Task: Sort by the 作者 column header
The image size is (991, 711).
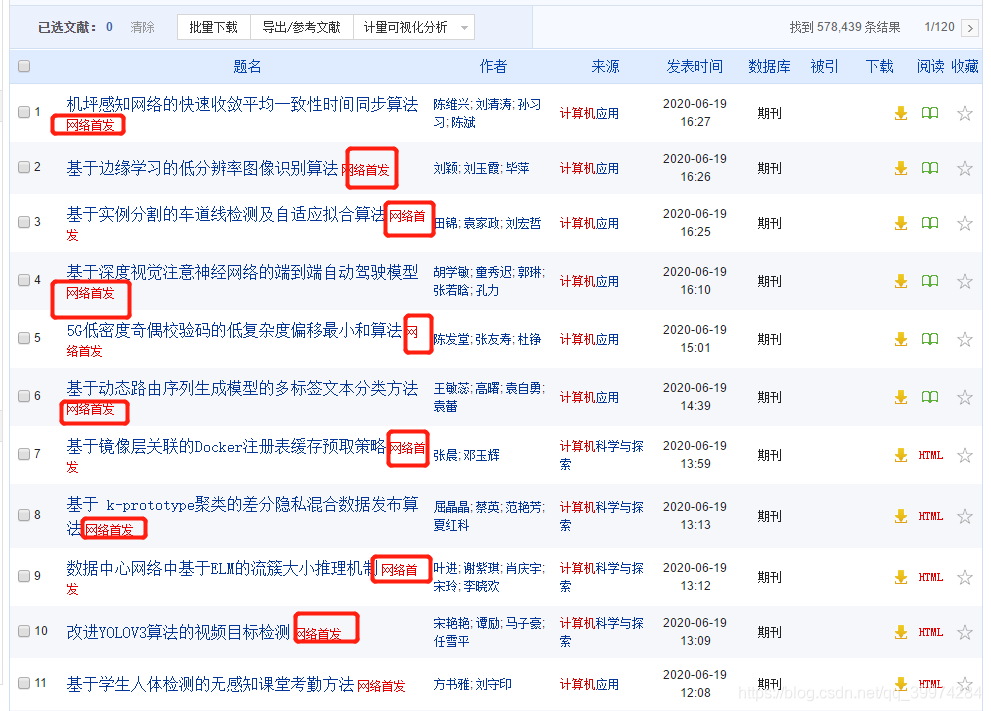Action: pyautogui.click(x=493, y=66)
